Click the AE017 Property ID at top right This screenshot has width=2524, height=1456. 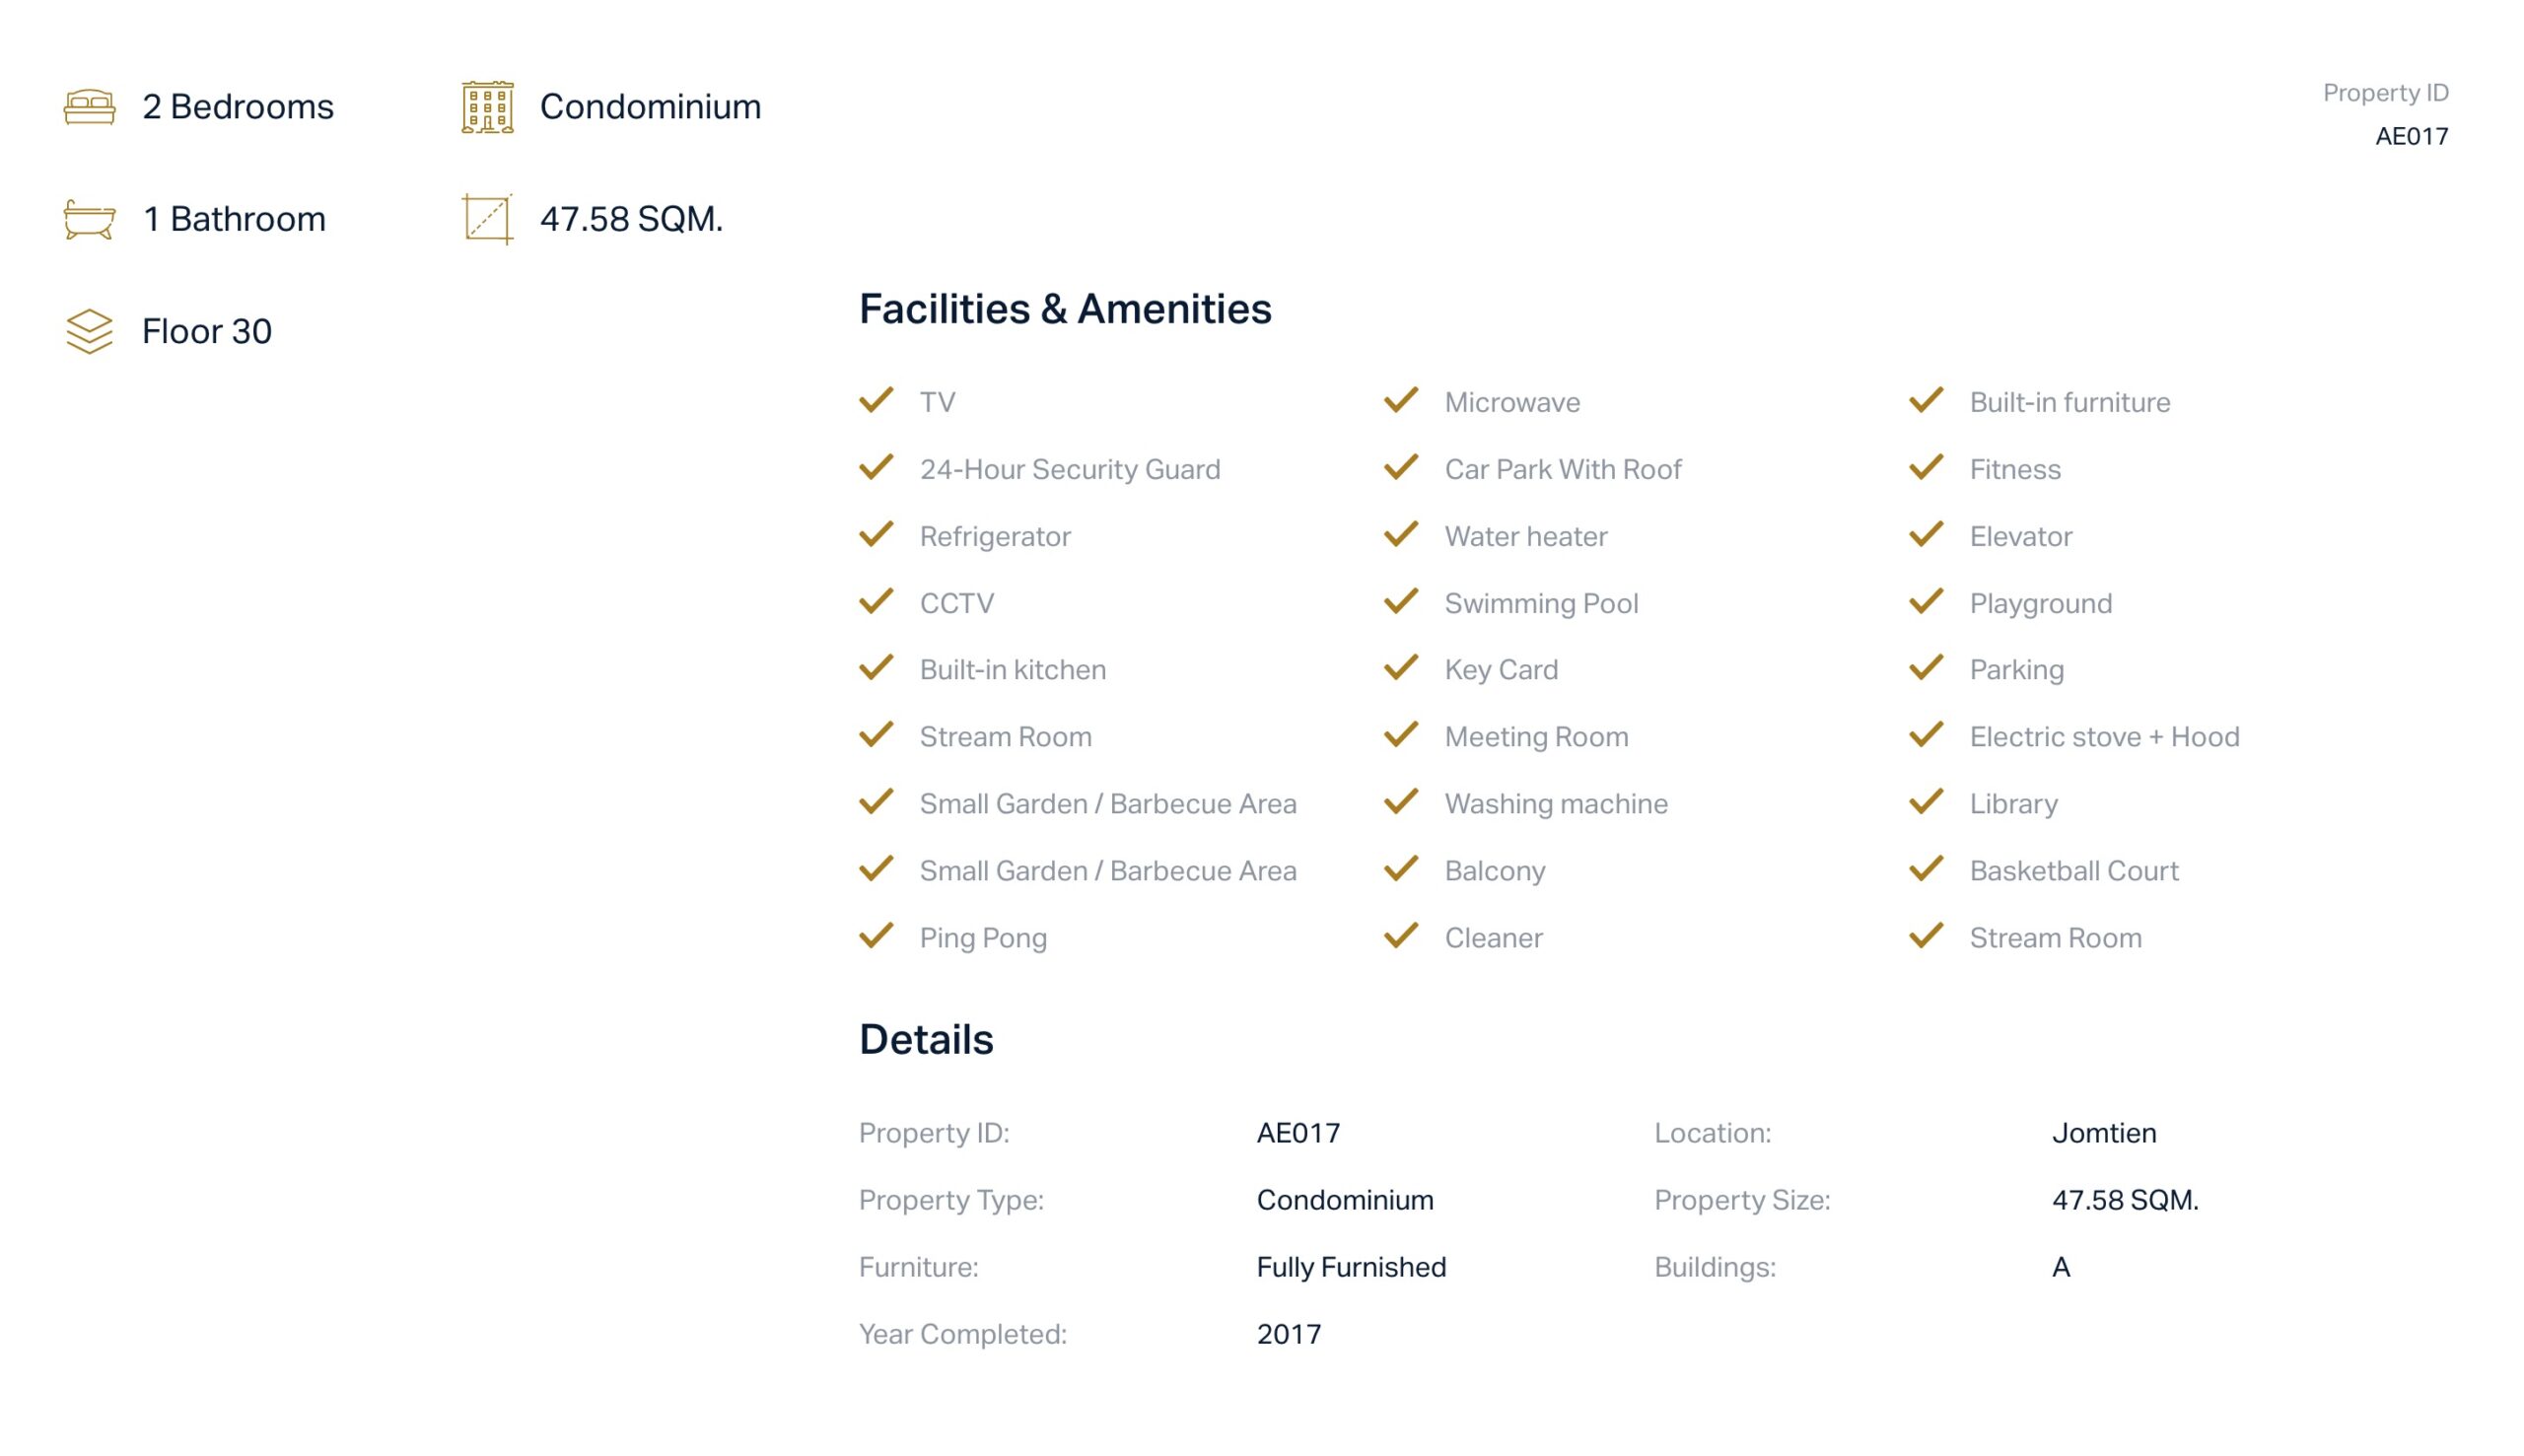click(x=2411, y=136)
